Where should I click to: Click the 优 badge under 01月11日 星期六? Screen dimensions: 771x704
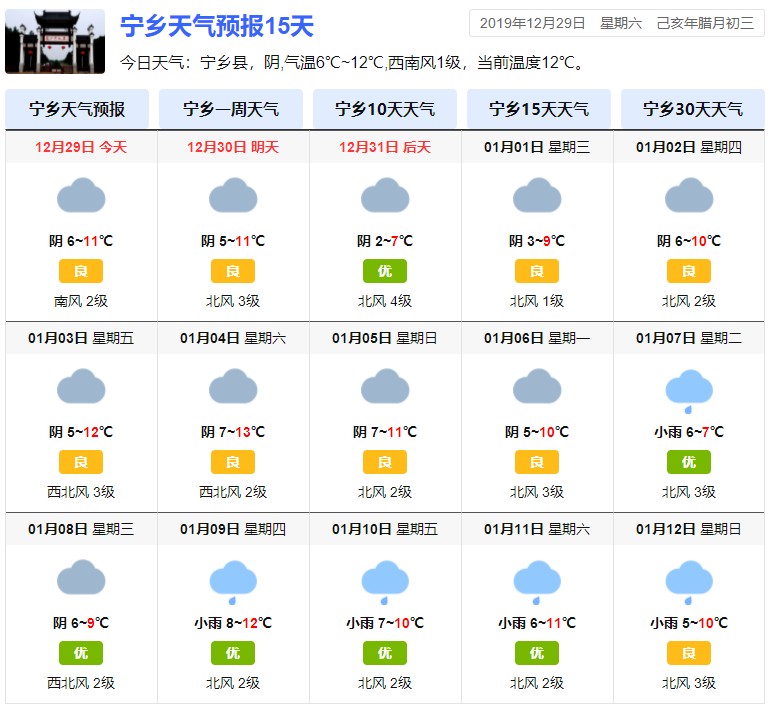537,653
